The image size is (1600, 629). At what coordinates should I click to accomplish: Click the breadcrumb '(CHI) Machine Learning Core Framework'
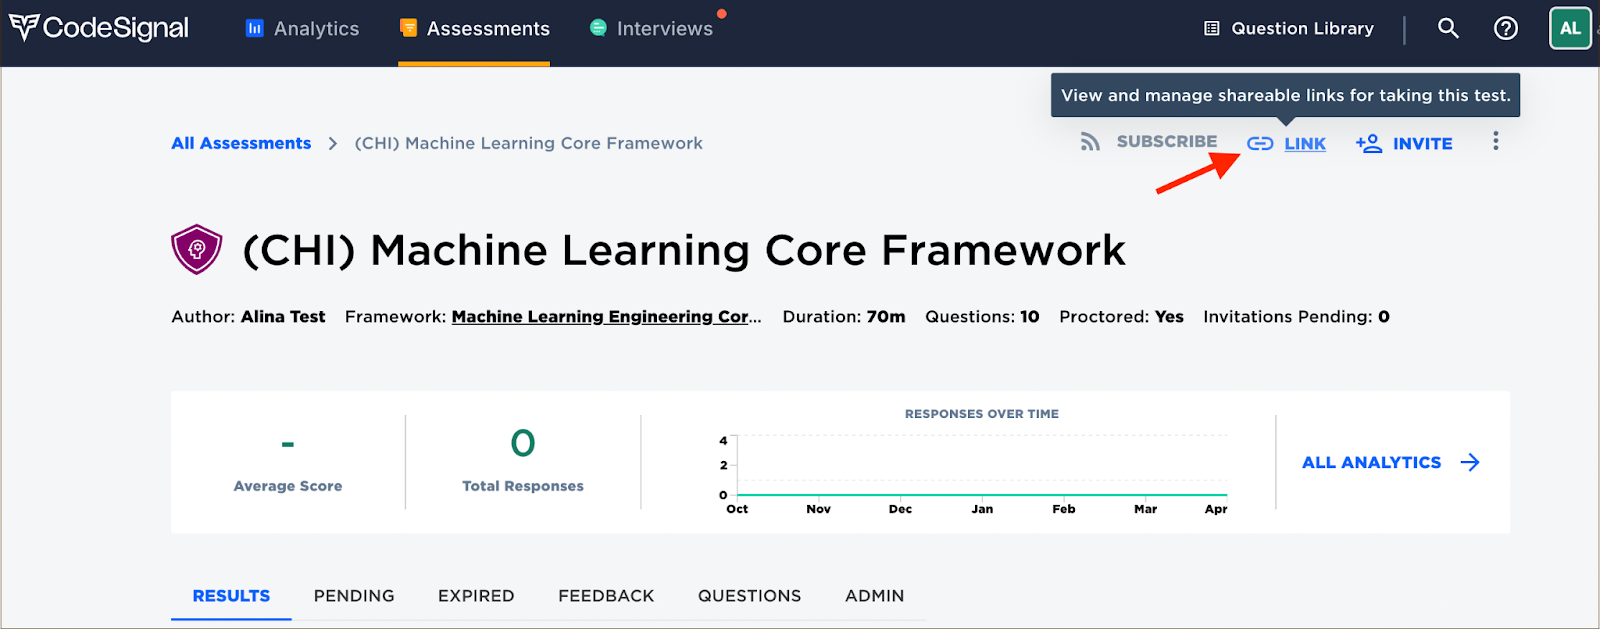click(x=529, y=143)
